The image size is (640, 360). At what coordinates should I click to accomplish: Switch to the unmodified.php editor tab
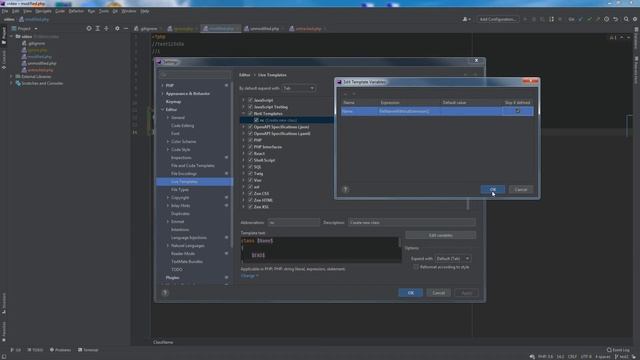[x=262, y=29]
